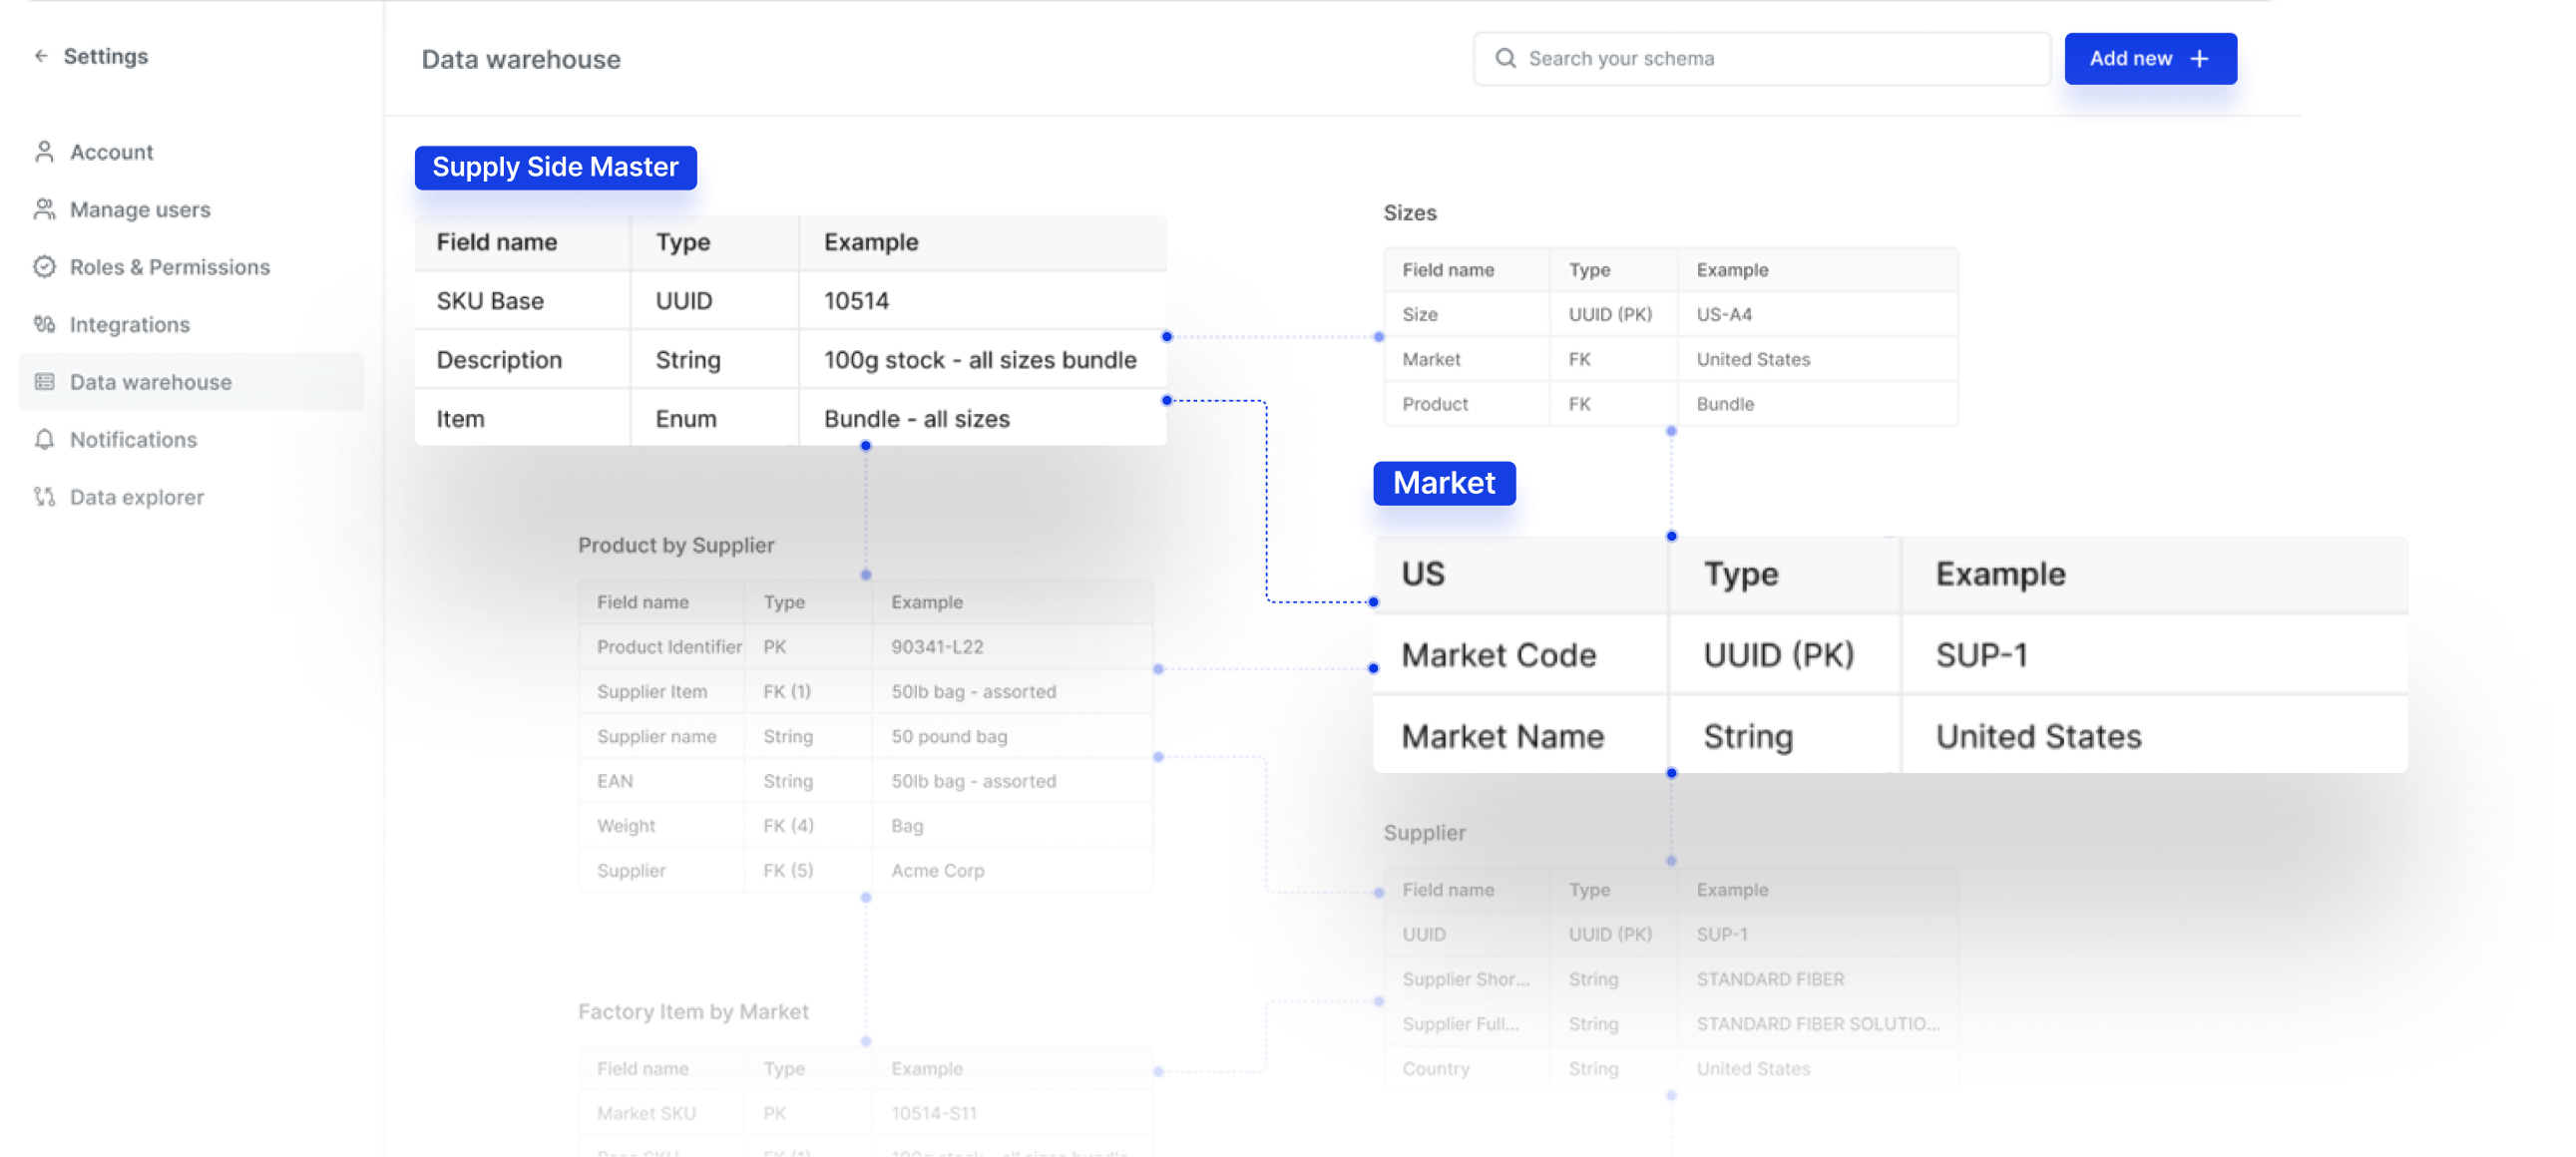Click the Add new button
The width and height of the screenshot is (2576, 1157).
2150,59
